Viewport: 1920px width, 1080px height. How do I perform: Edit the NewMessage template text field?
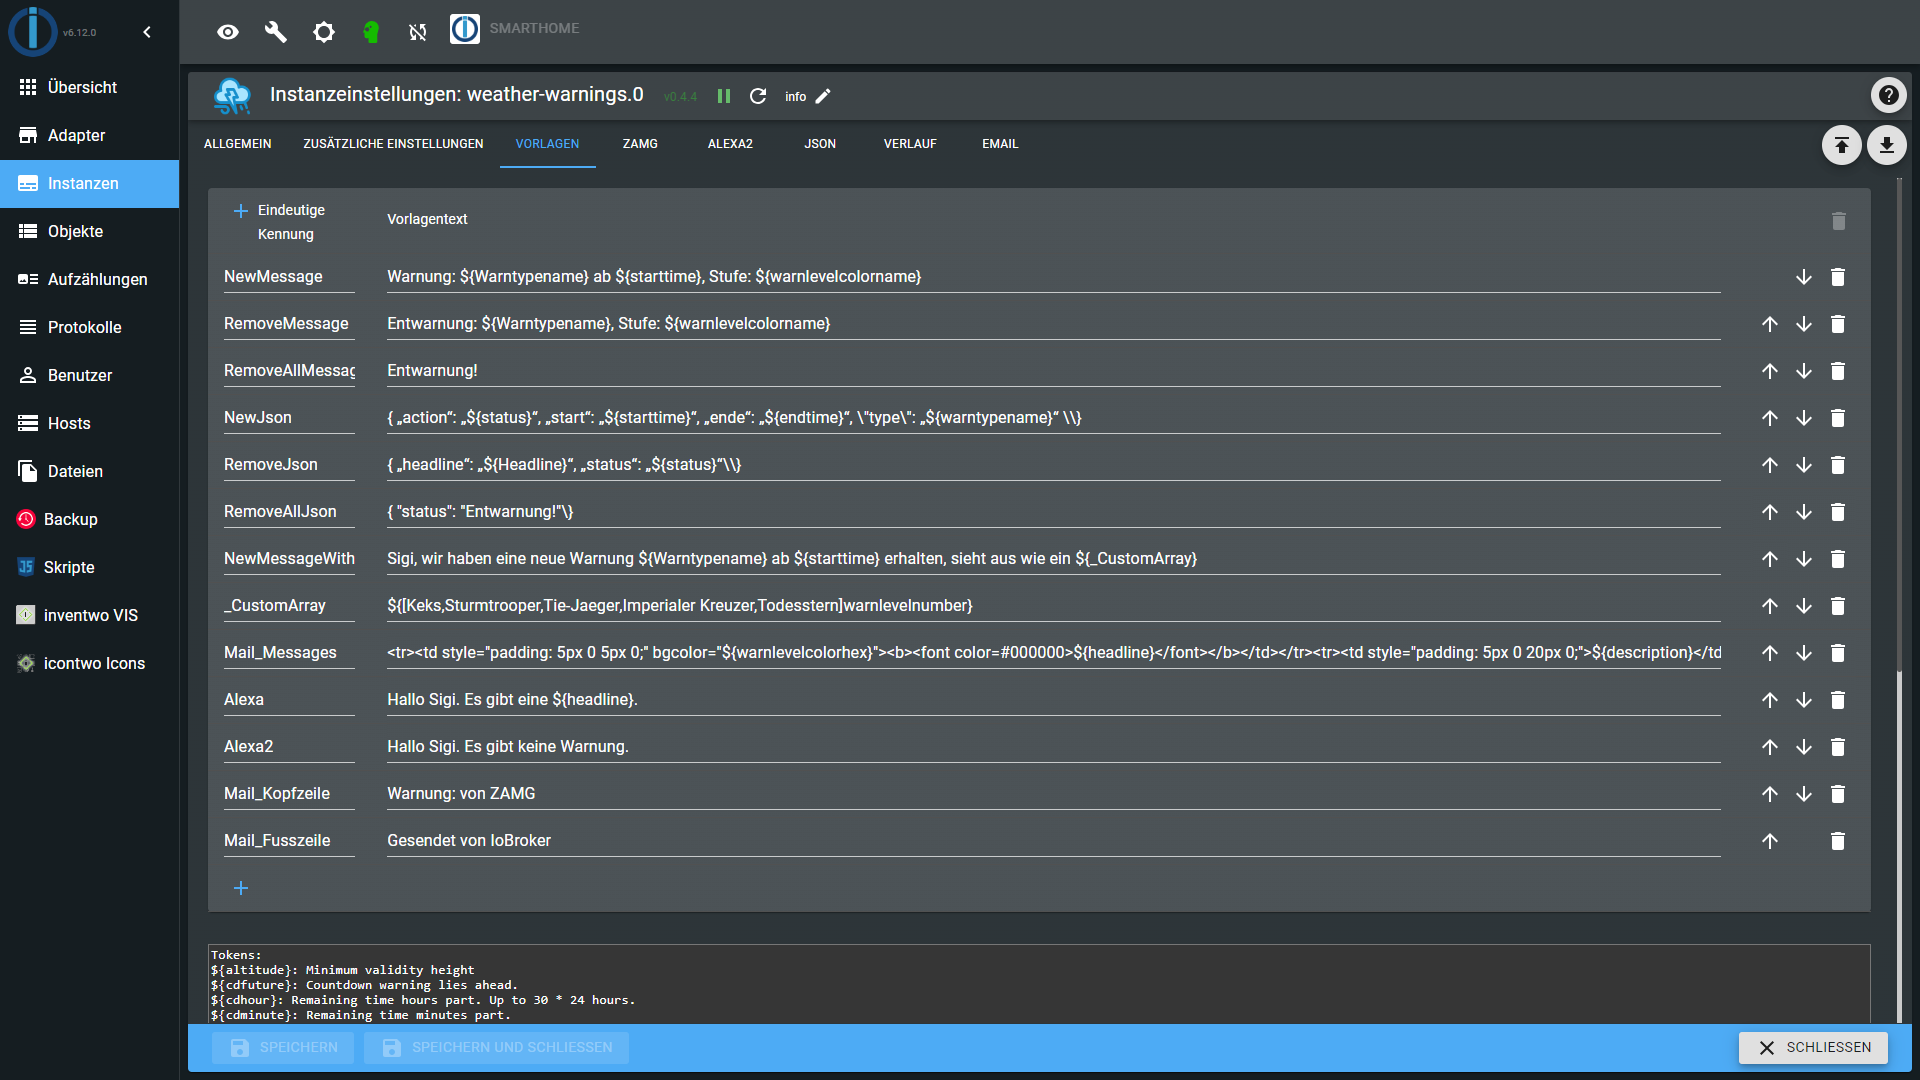click(1054, 277)
